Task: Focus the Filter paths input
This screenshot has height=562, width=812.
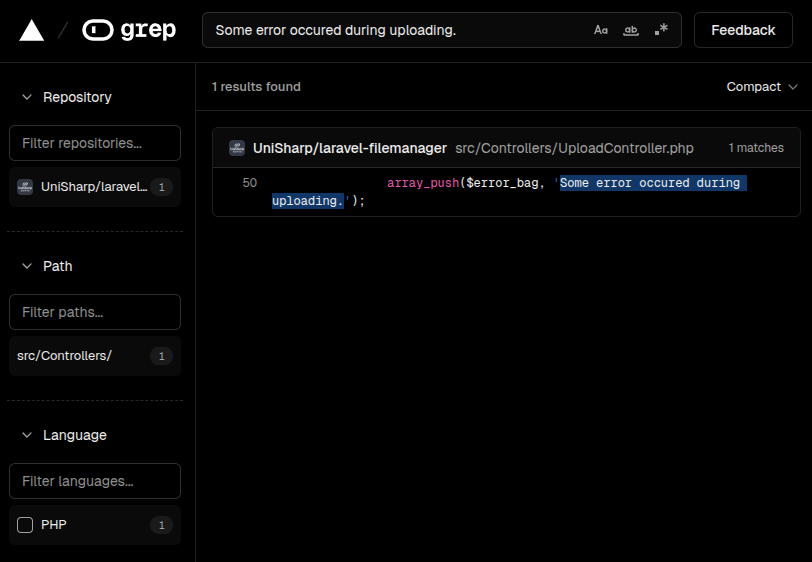Action: click(x=94, y=312)
